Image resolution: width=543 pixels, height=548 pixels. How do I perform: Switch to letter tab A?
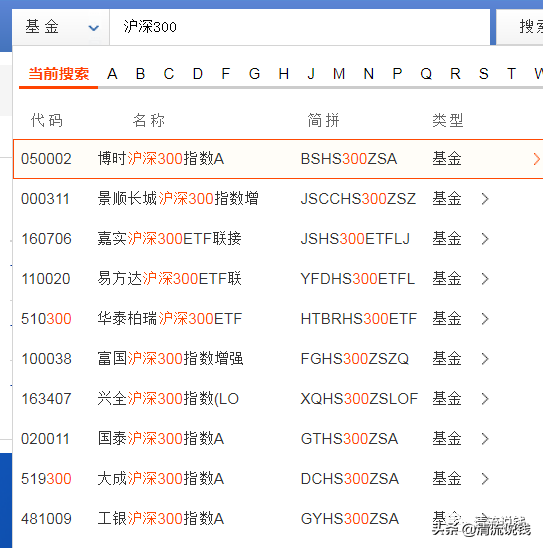pyautogui.click(x=112, y=74)
